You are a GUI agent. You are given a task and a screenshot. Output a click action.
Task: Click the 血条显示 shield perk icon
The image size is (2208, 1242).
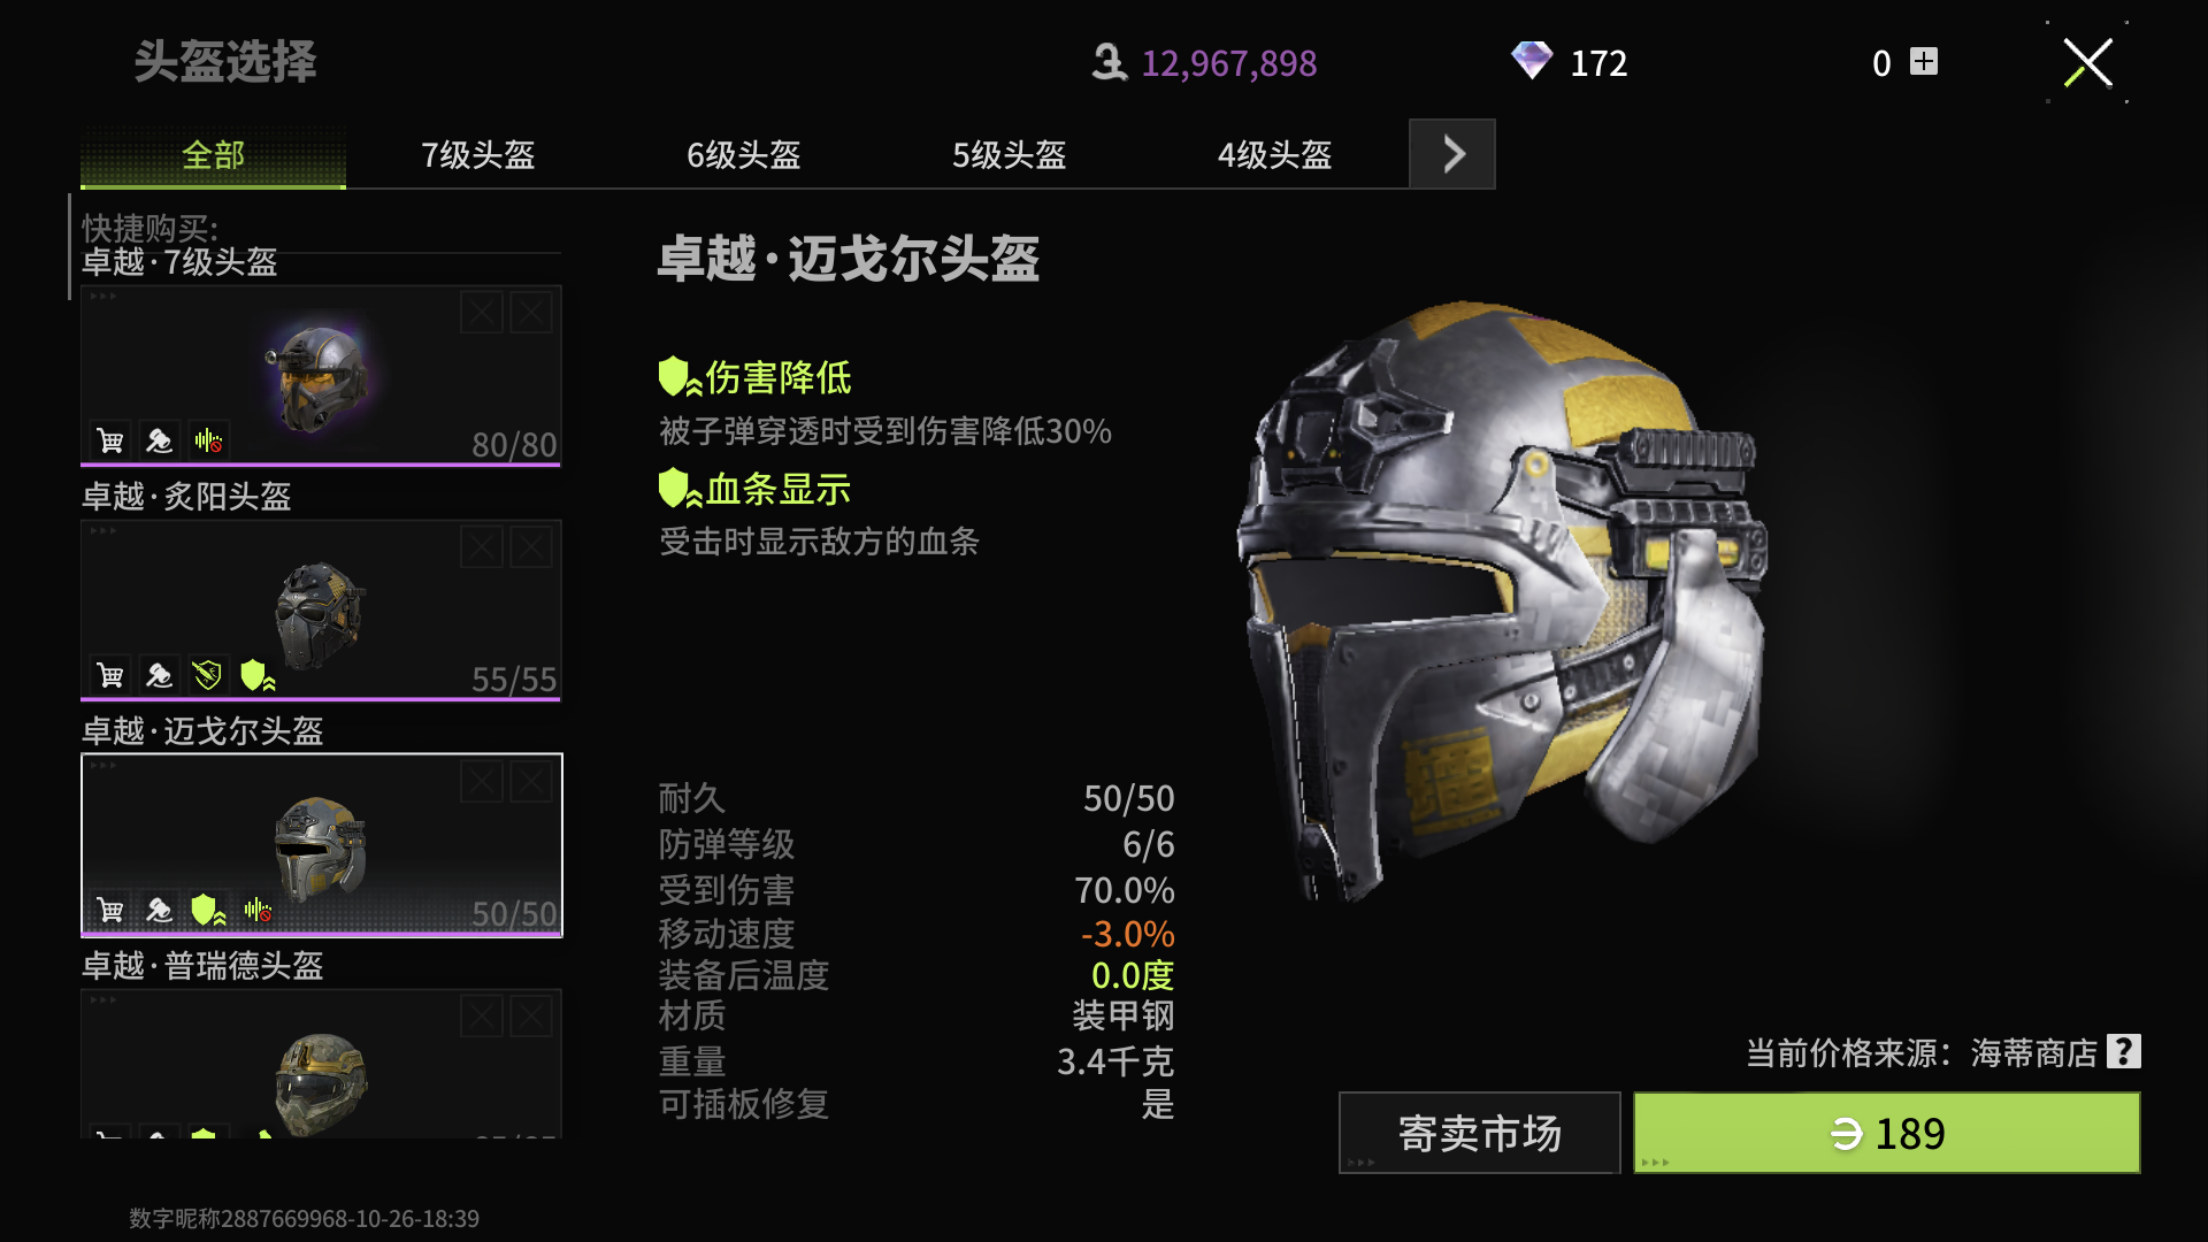pyautogui.click(x=679, y=489)
